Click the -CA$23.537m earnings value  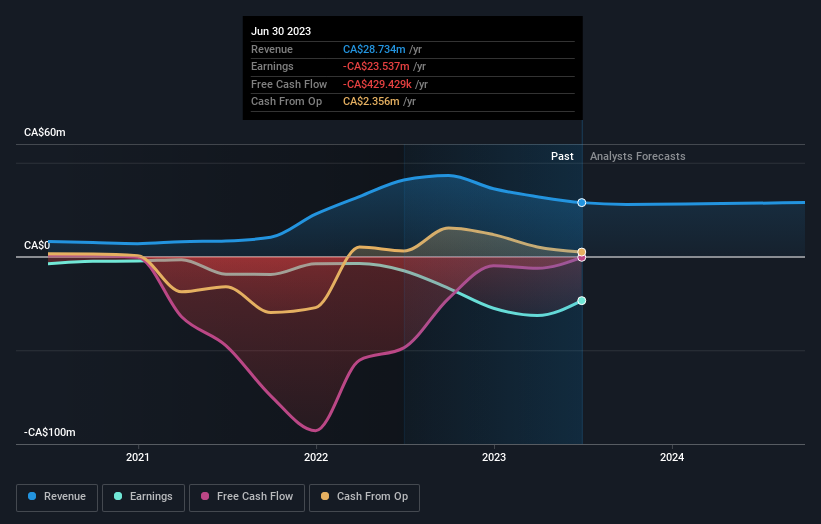[x=376, y=66]
